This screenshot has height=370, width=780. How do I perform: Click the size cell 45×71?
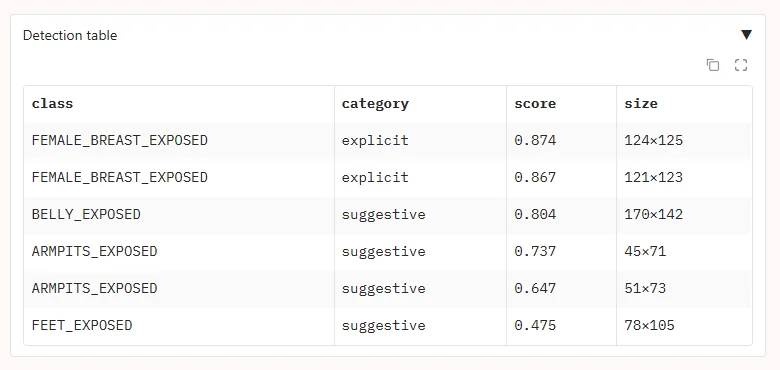(684, 252)
